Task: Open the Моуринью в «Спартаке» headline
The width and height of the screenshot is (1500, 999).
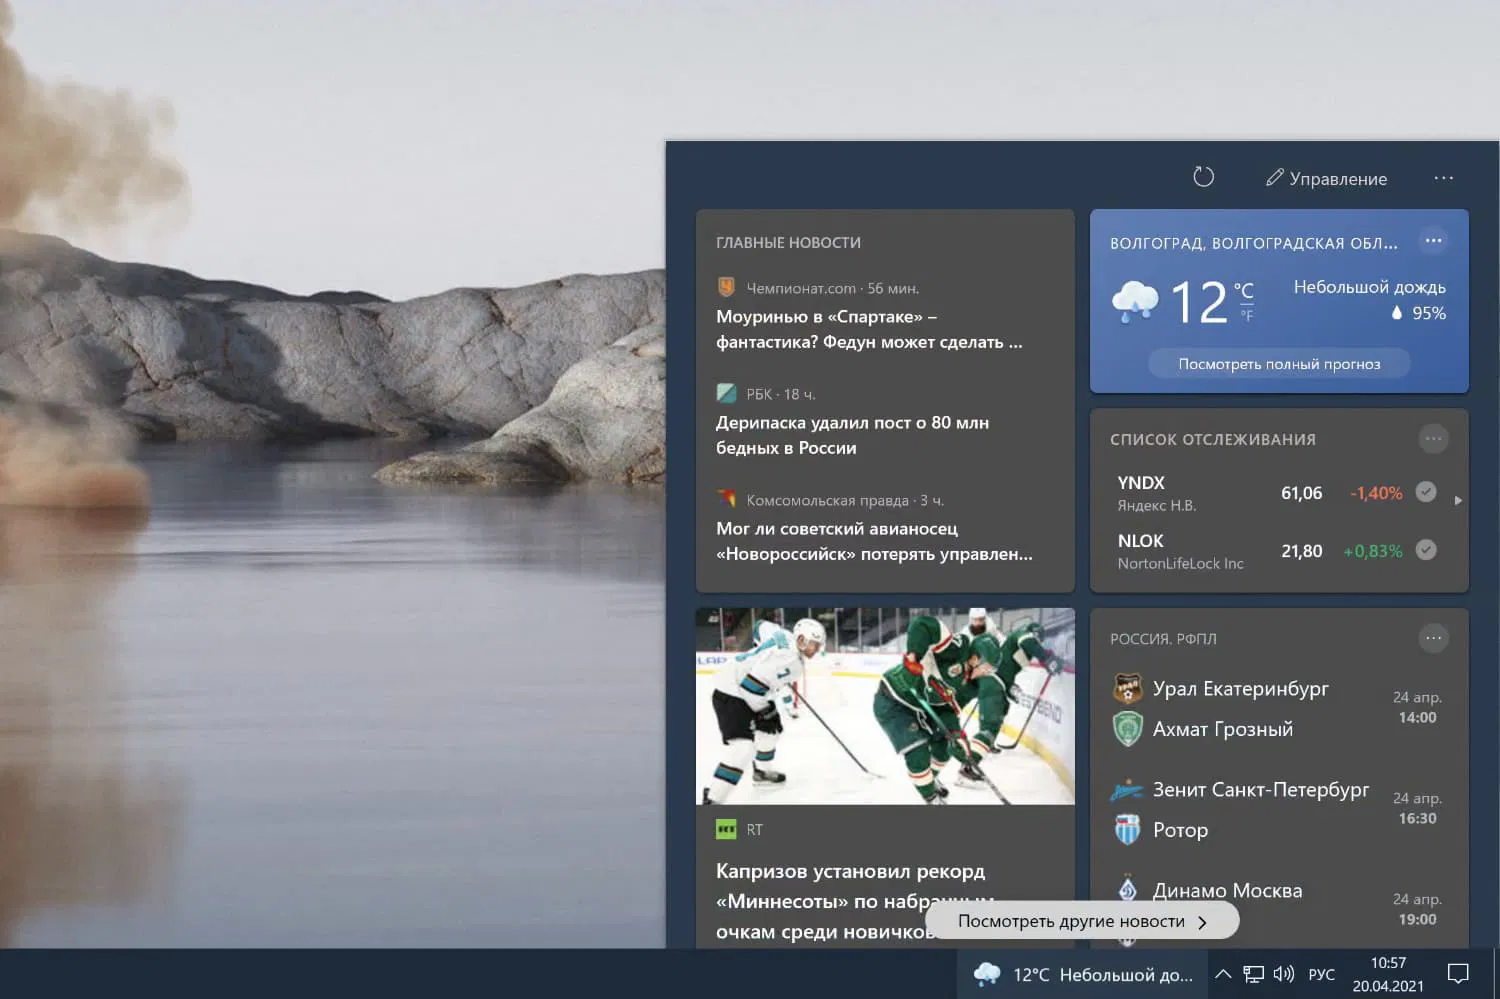Action: (869, 329)
